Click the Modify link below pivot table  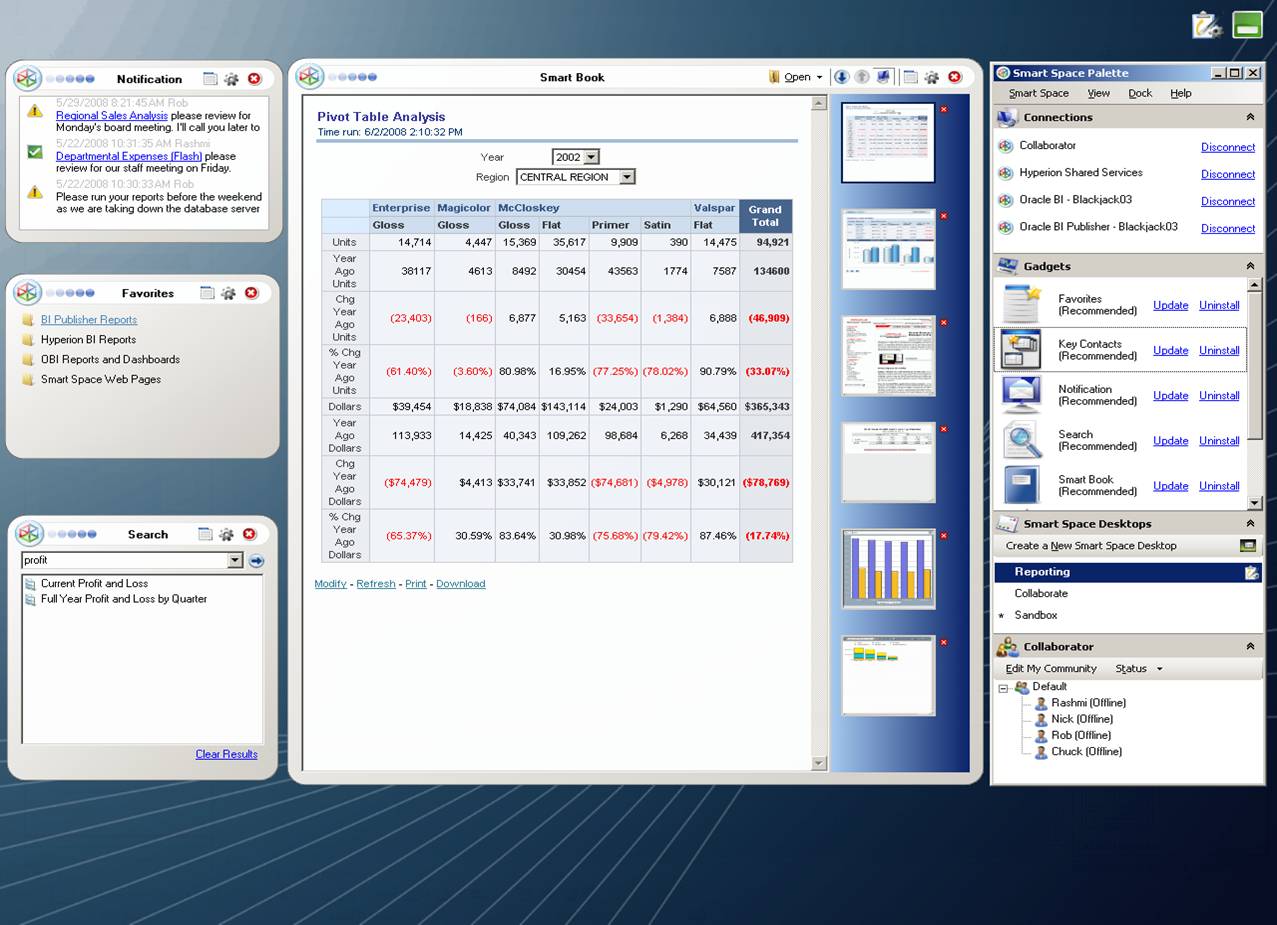point(330,584)
